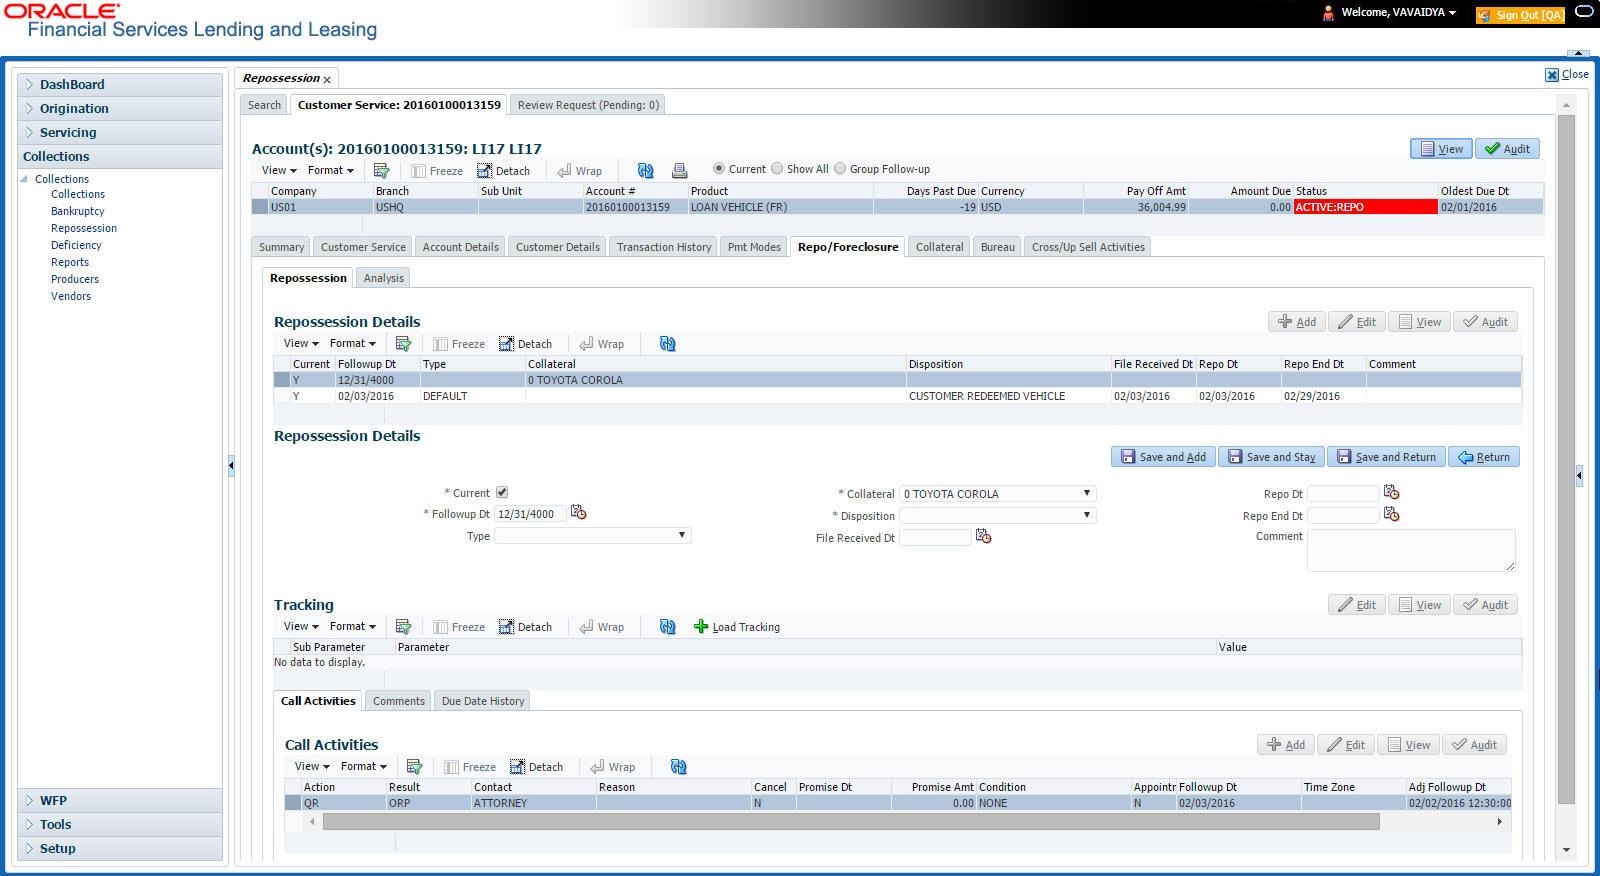
Task: Switch to the Transaction History tab
Action: click(664, 247)
